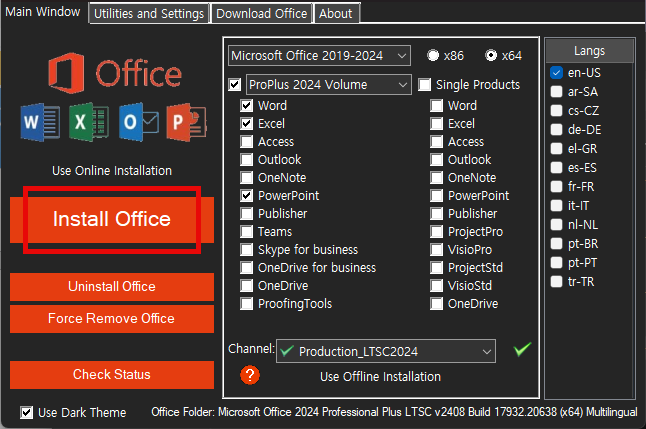The width and height of the screenshot is (646, 429).
Task: Open the red question mark help icon
Action: [250, 375]
